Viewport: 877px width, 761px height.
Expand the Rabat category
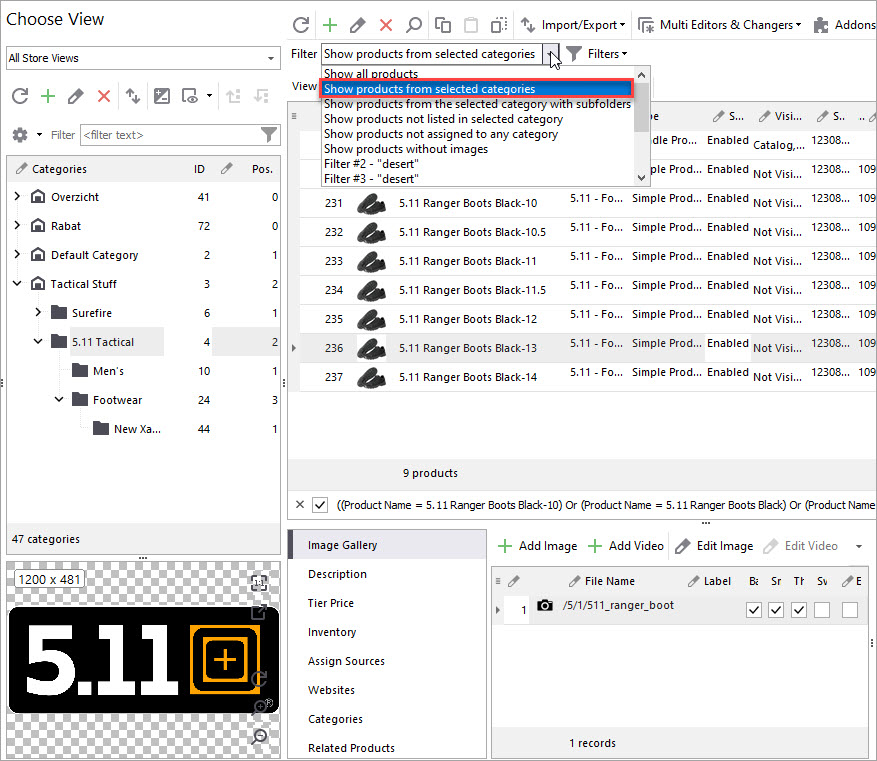click(17, 225)
